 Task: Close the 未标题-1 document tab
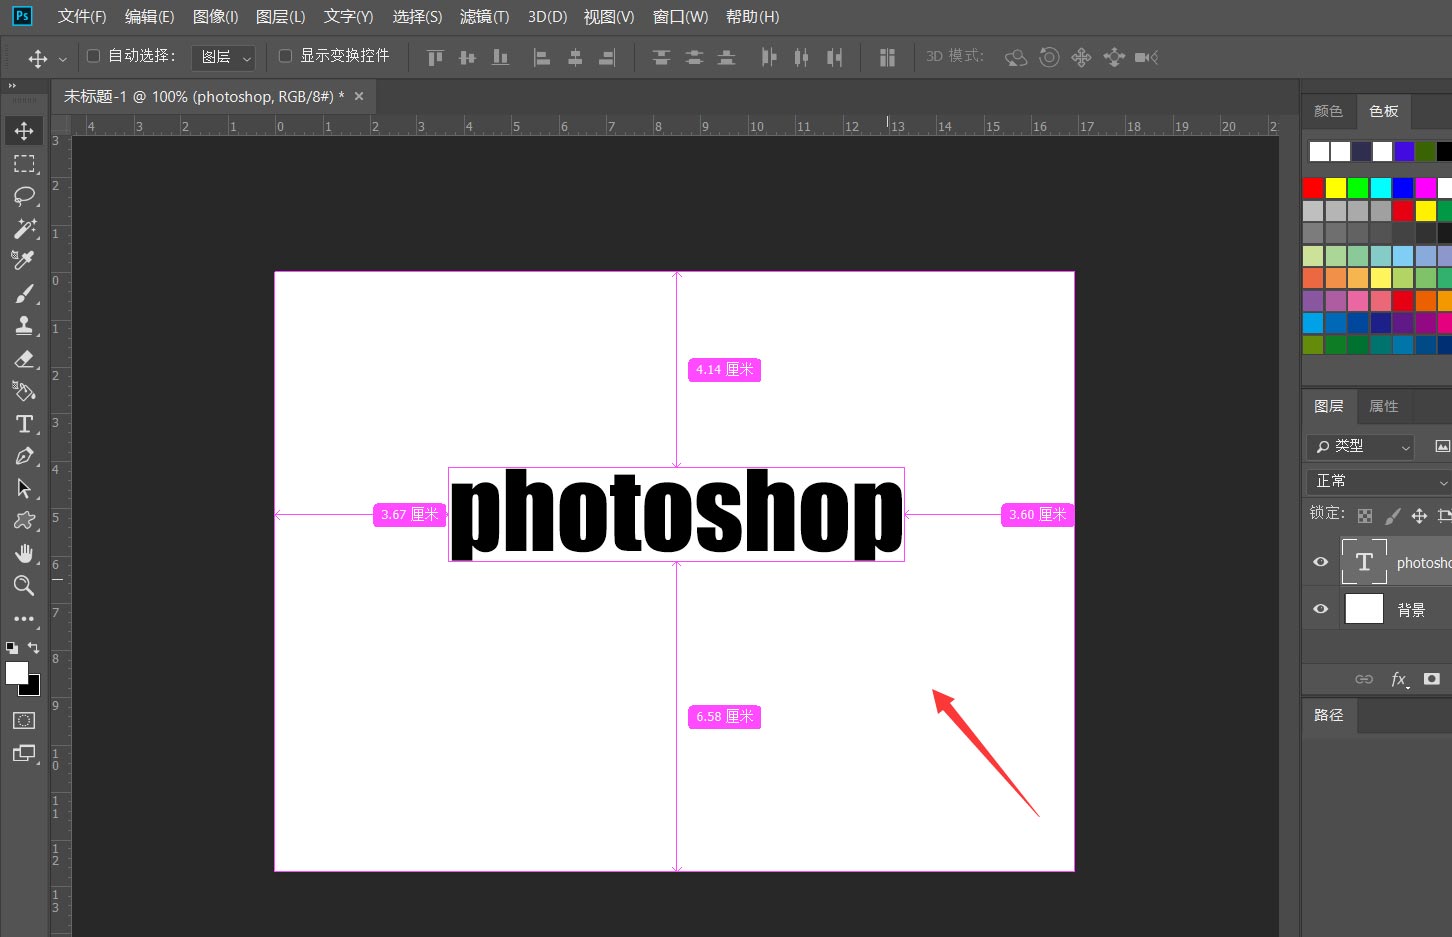pyautogui.click(x=359, y=96)
